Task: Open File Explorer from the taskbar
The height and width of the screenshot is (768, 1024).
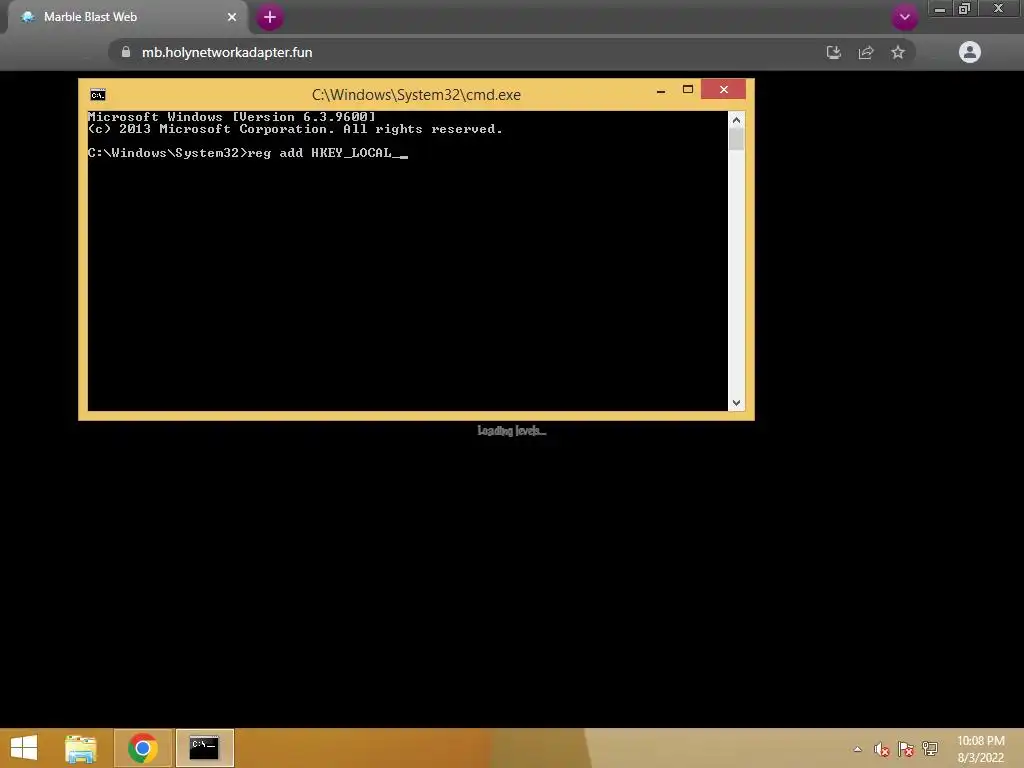Action: (x=81, y=748)
